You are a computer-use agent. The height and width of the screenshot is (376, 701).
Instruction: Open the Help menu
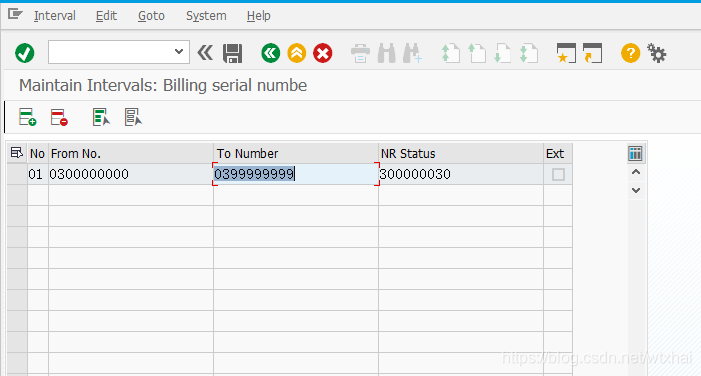(x=258, y=16)
